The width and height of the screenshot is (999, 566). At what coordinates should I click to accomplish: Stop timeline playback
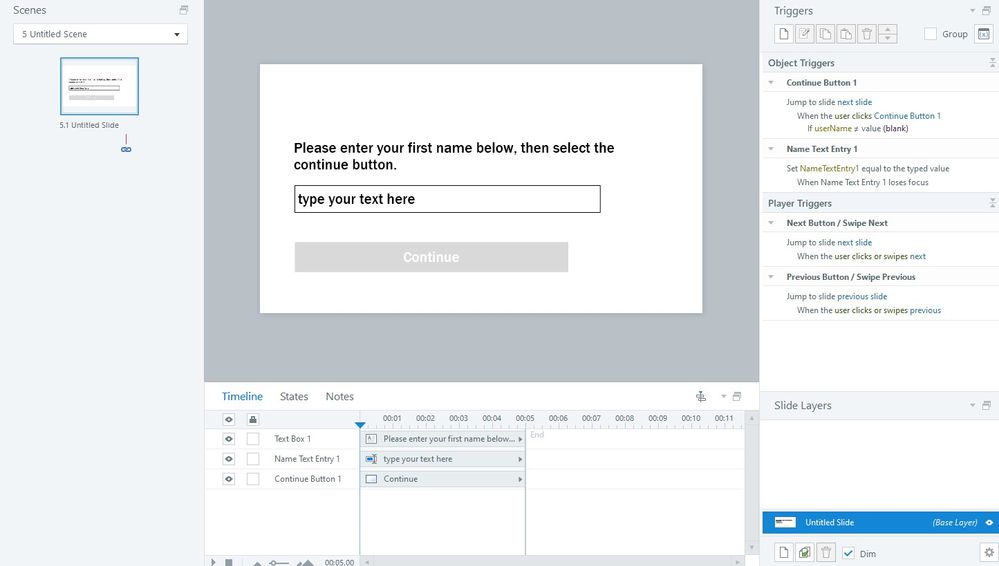[x=229, y=562]
